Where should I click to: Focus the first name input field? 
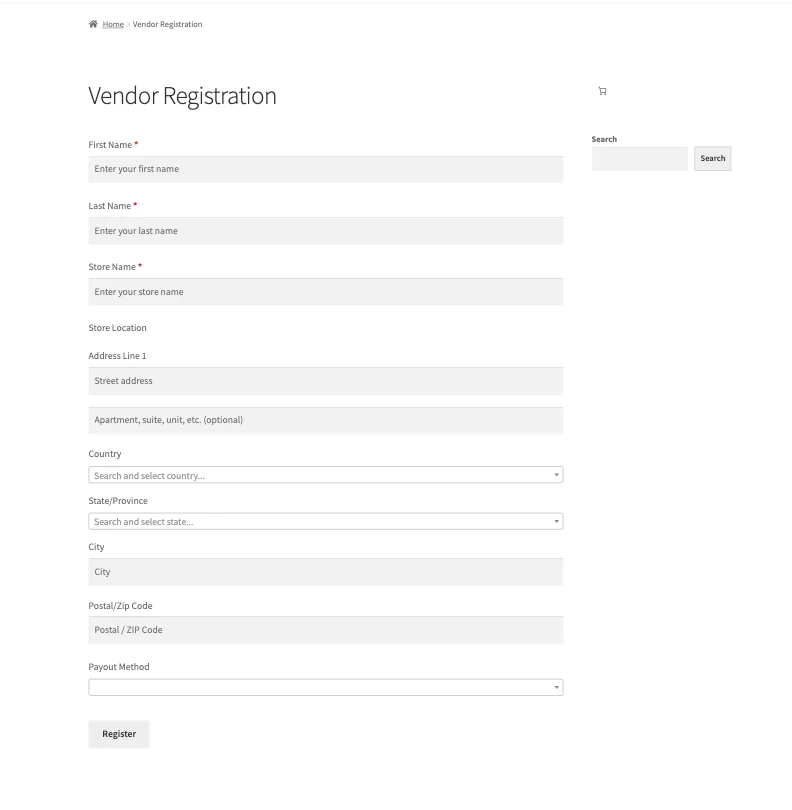click(325, 169)
